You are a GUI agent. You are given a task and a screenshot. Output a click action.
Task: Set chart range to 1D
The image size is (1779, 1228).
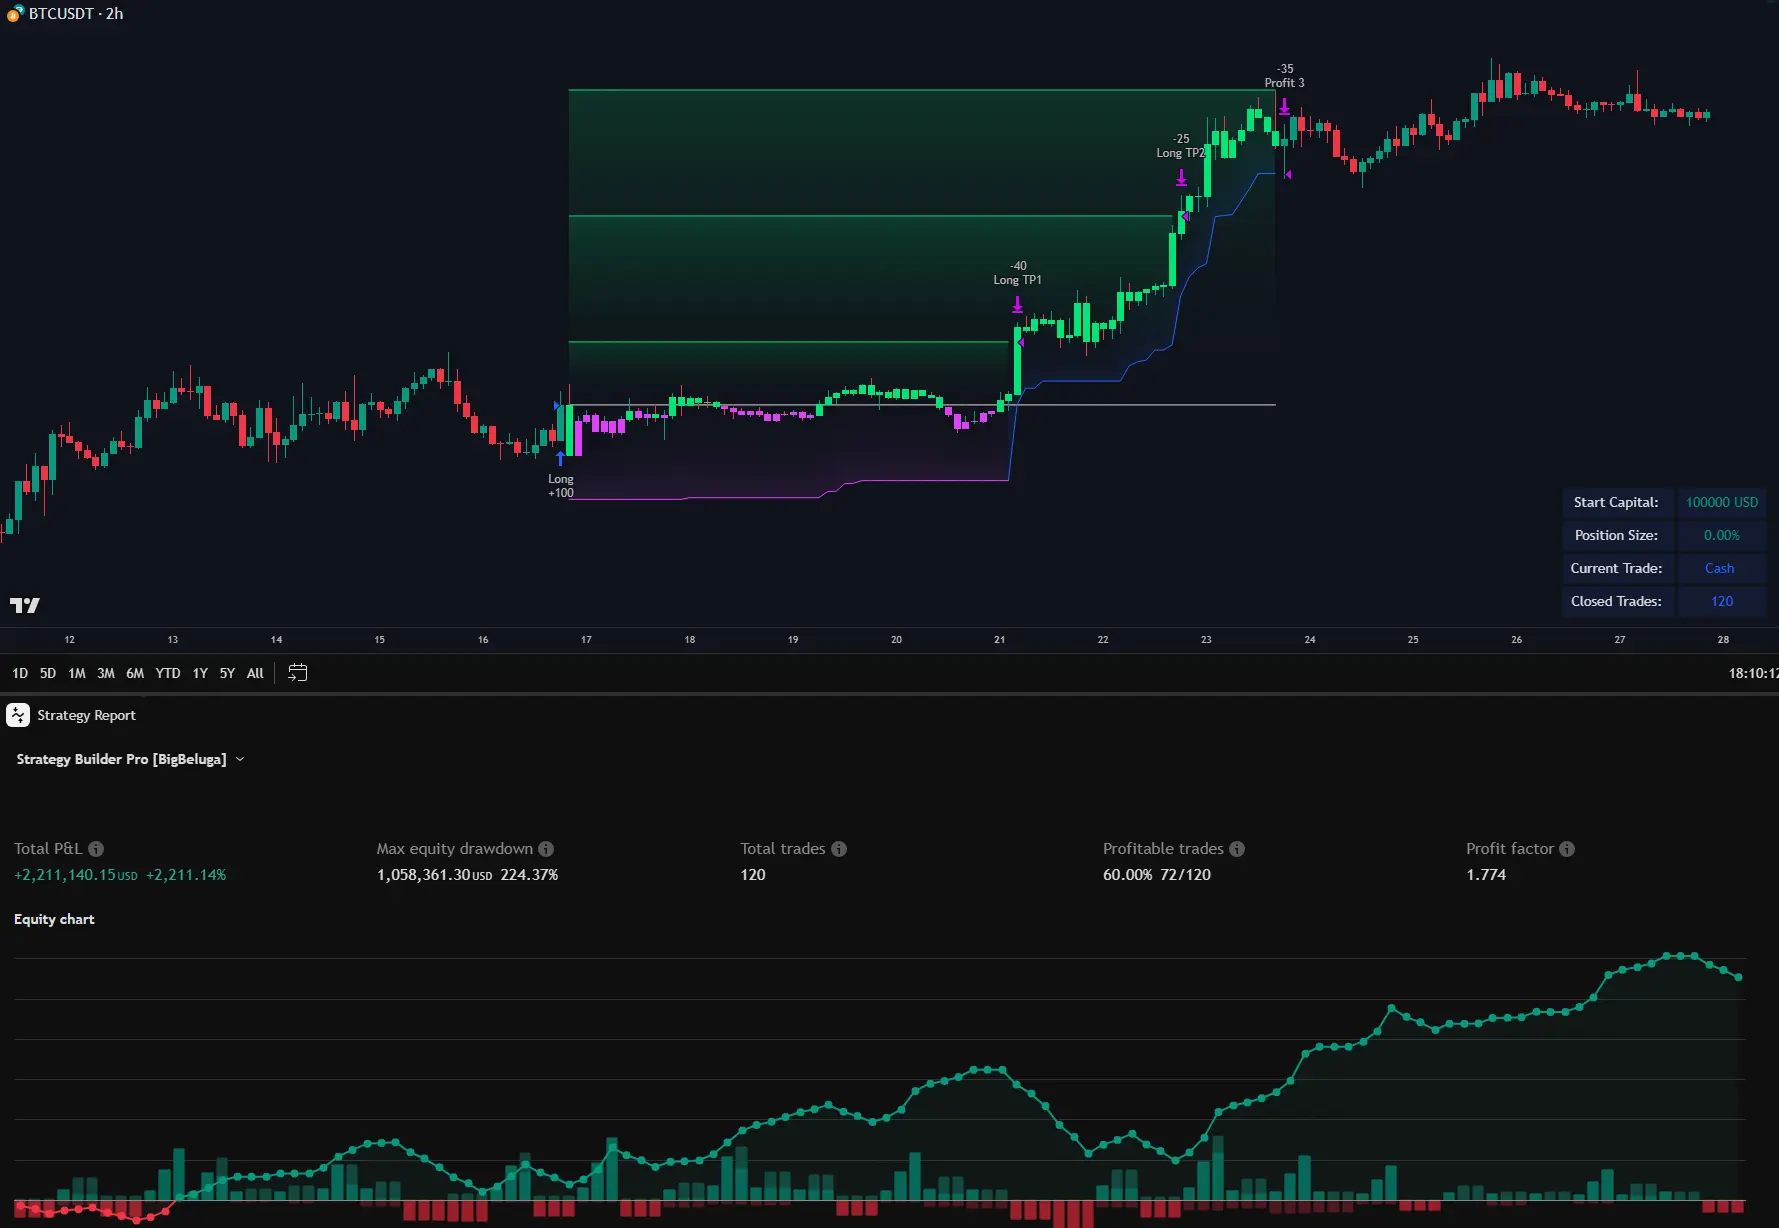(x=20, y=673)
